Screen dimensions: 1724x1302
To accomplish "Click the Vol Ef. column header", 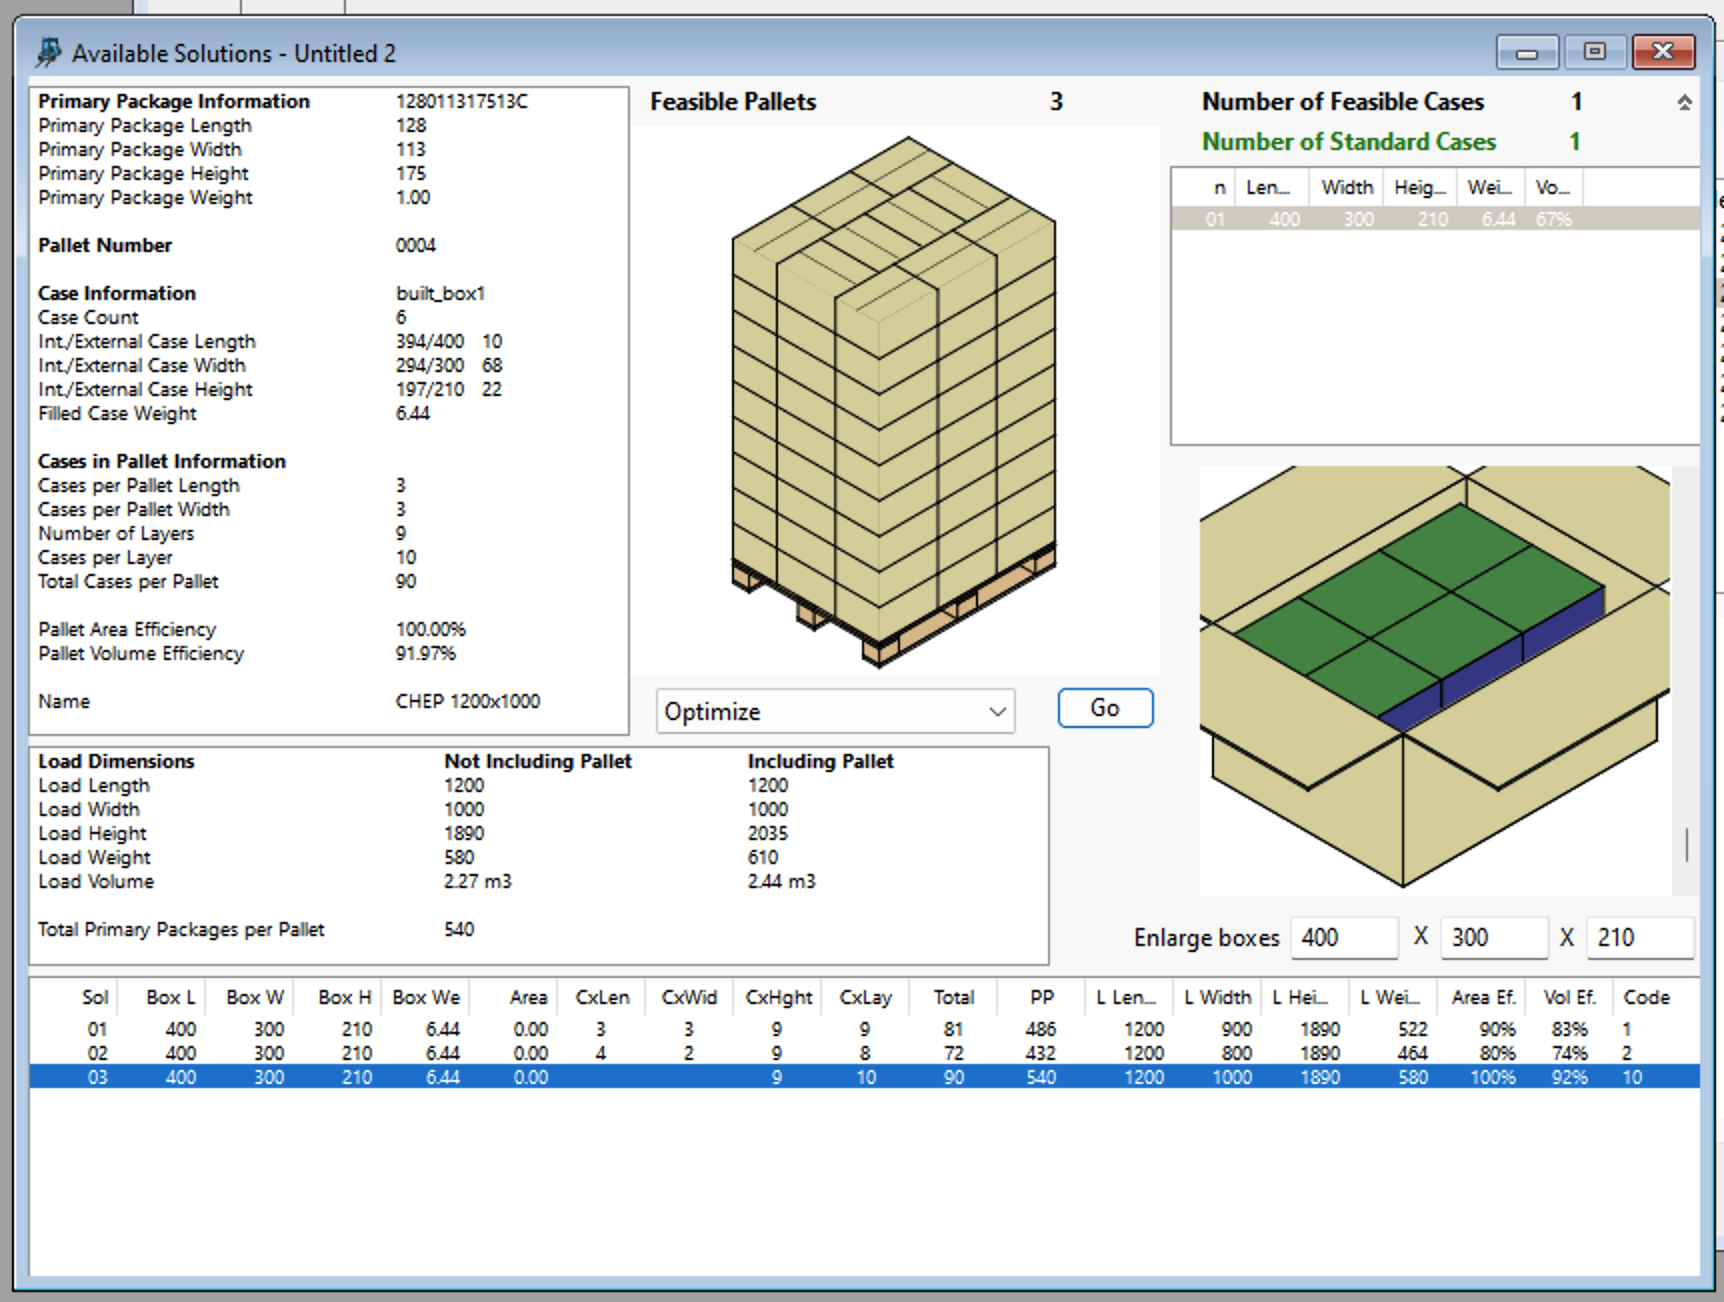I will 1569,997.
